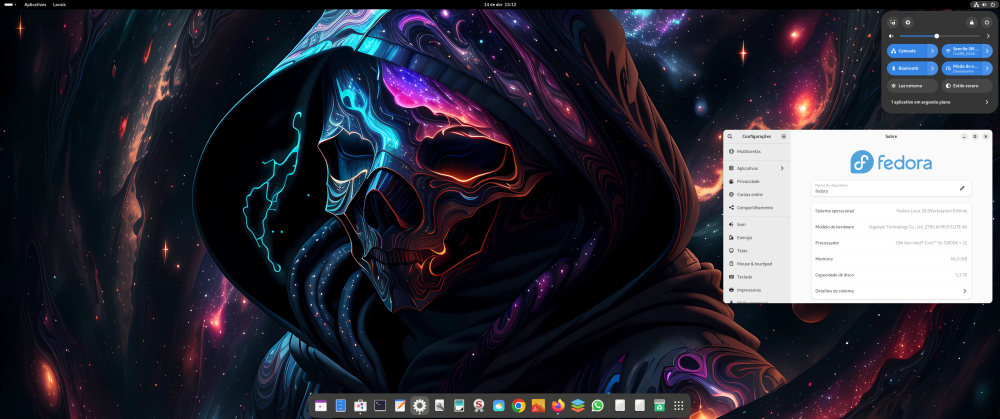
Task: Enable Estilo escuro dark style
Action: (967, 85)
